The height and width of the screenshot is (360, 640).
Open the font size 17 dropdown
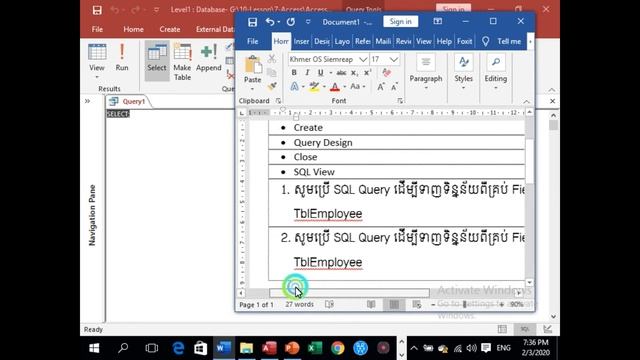point(393,60)
